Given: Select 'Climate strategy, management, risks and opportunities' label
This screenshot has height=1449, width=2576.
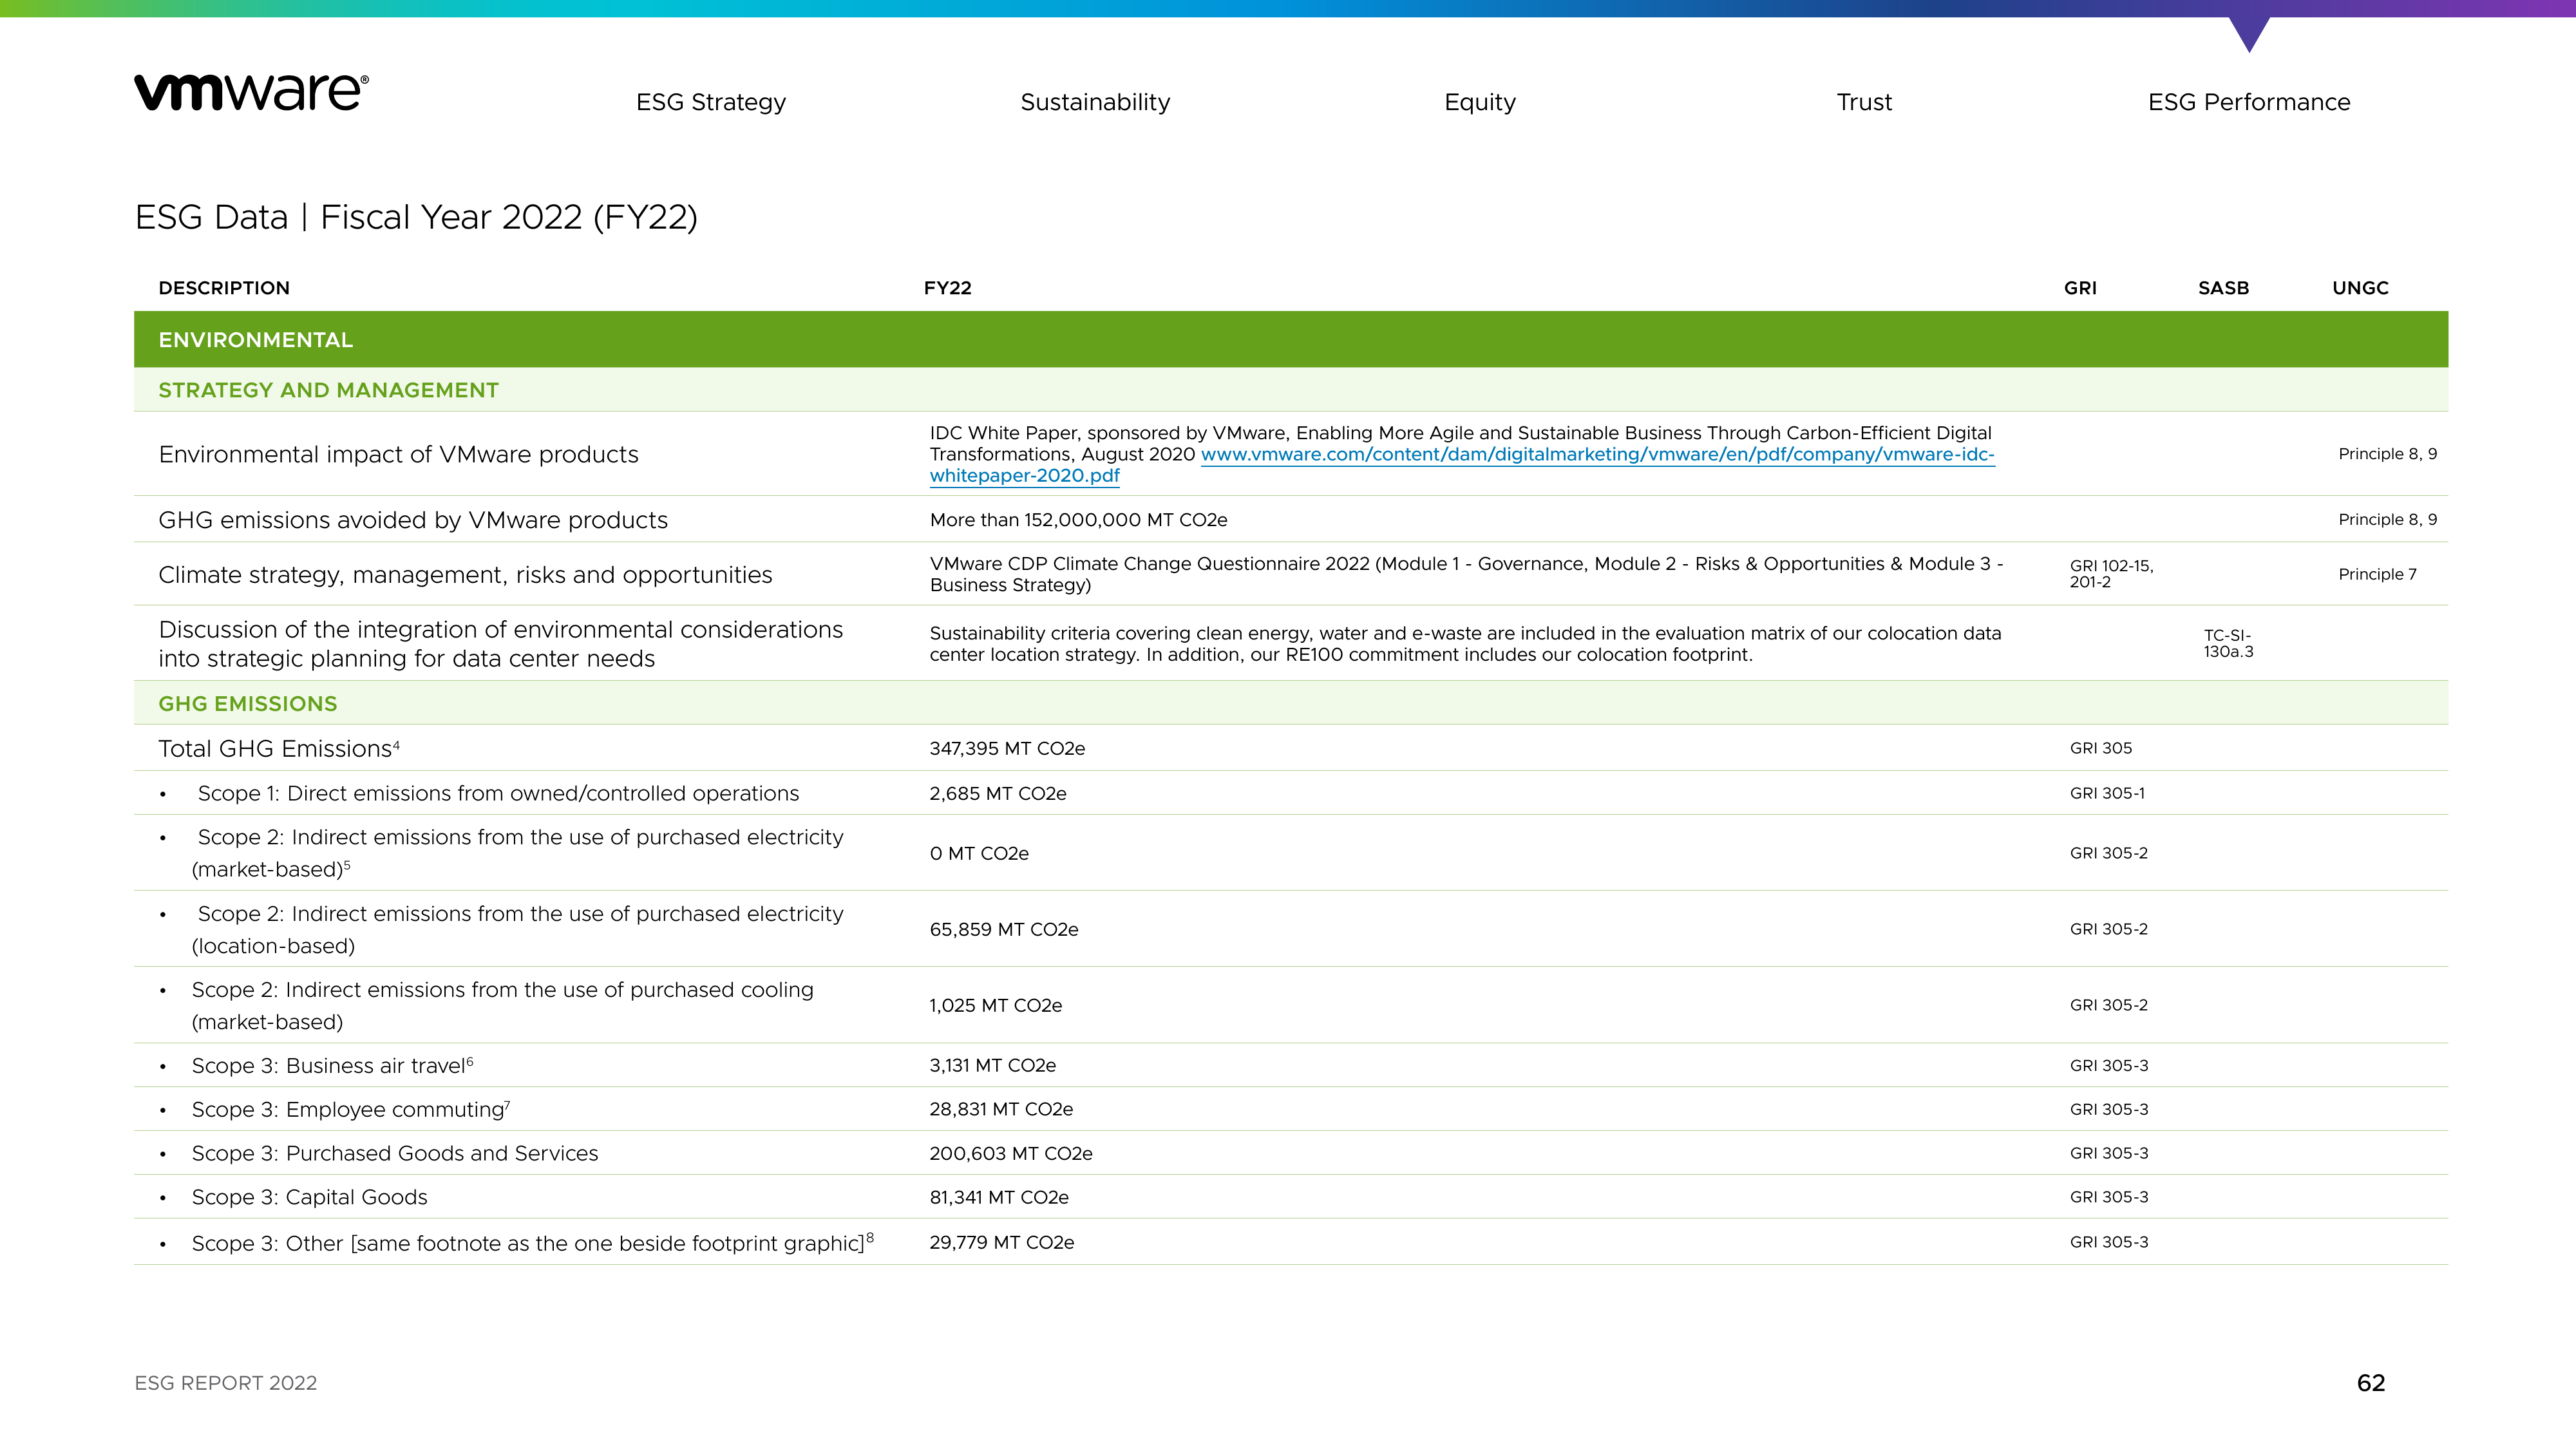Looking at the screenshot, I should 465,575.
